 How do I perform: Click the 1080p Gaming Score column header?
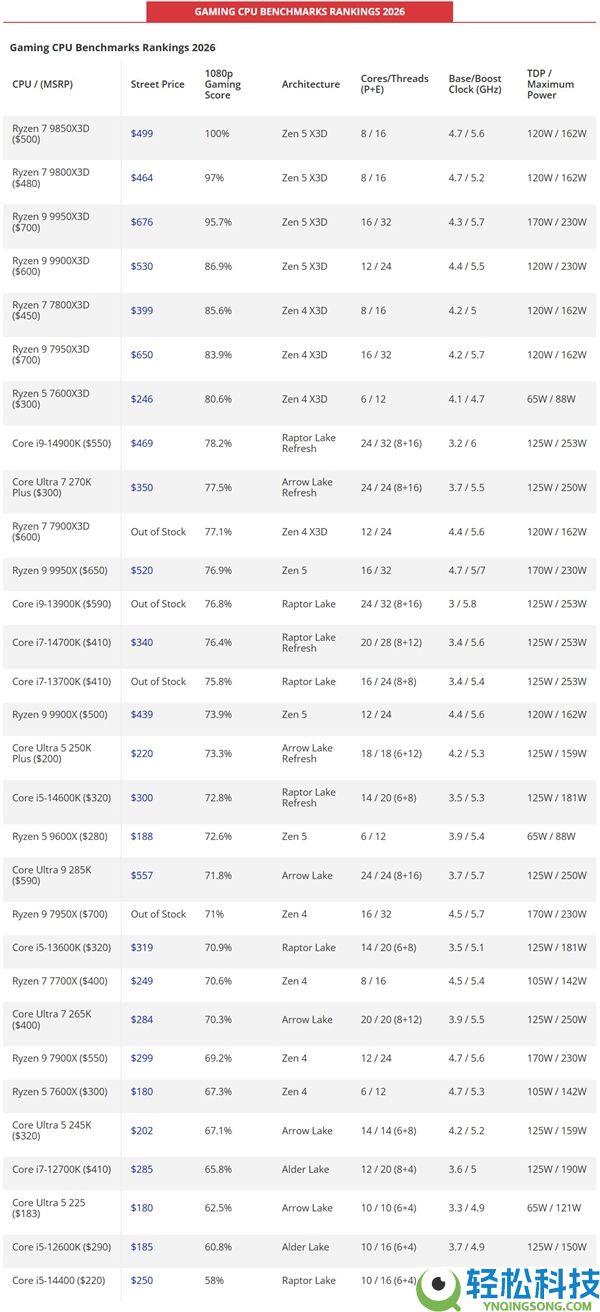pyautogui.click(x=223, y=85)
